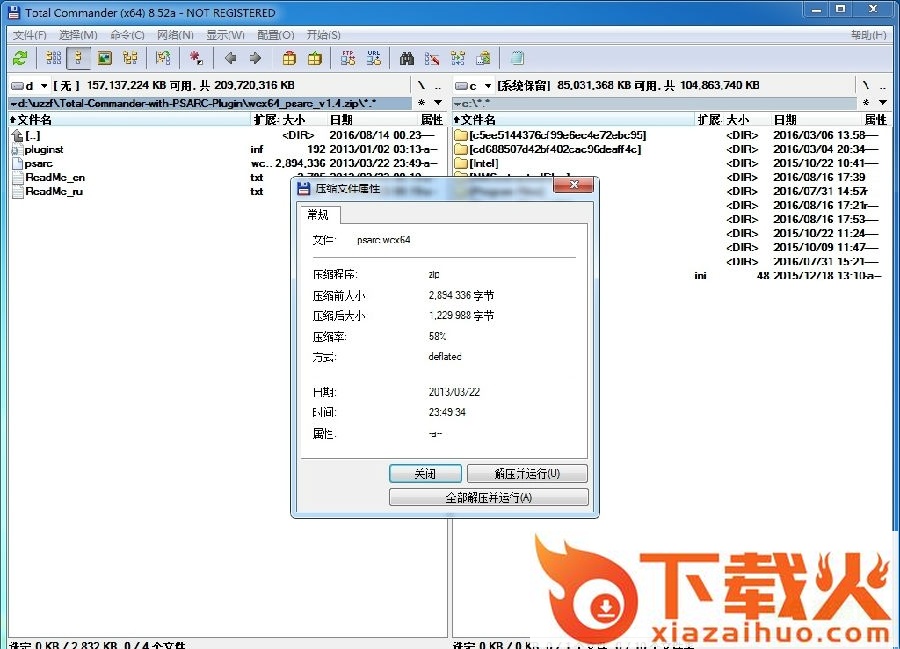Open the FTP connect toolbar icon
900x649 pixels.
point(348,58)
